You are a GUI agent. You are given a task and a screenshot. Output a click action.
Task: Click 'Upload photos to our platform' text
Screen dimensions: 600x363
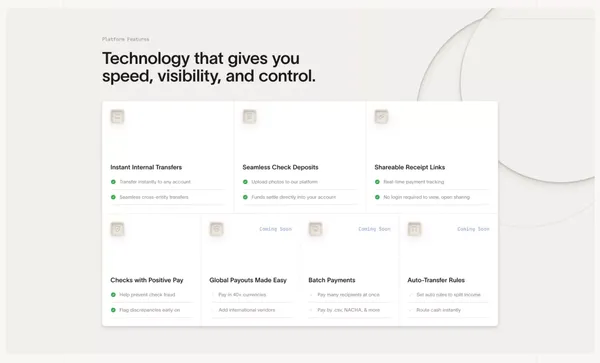click(x=284, y=182)
